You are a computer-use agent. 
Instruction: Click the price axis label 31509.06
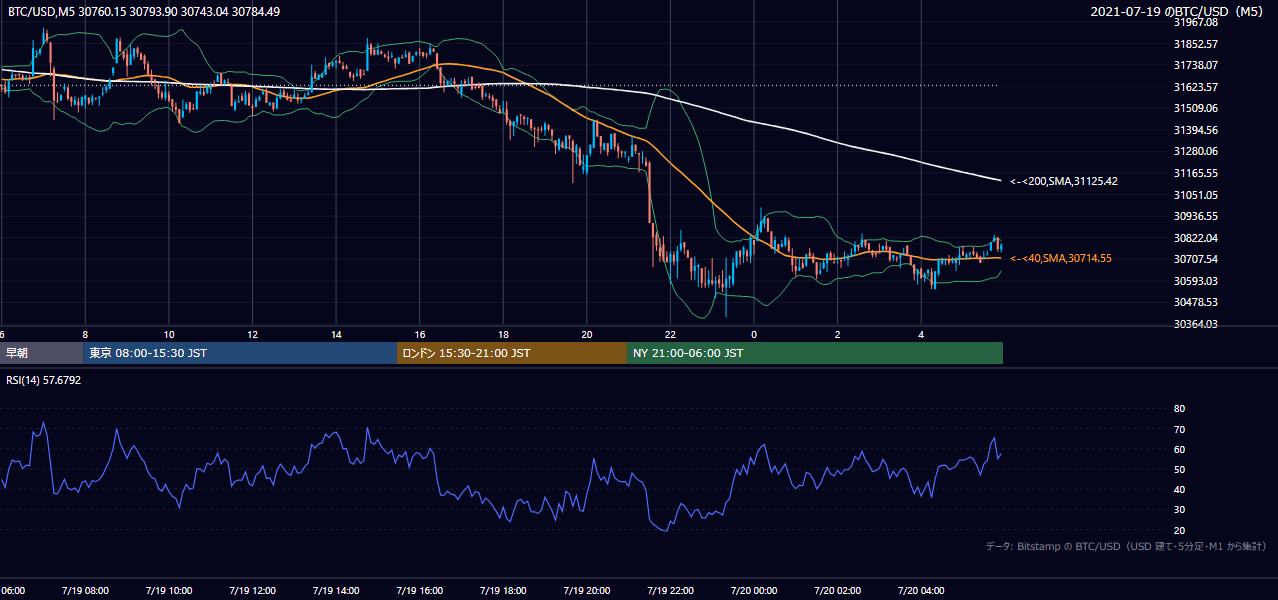pos(1197,108)
